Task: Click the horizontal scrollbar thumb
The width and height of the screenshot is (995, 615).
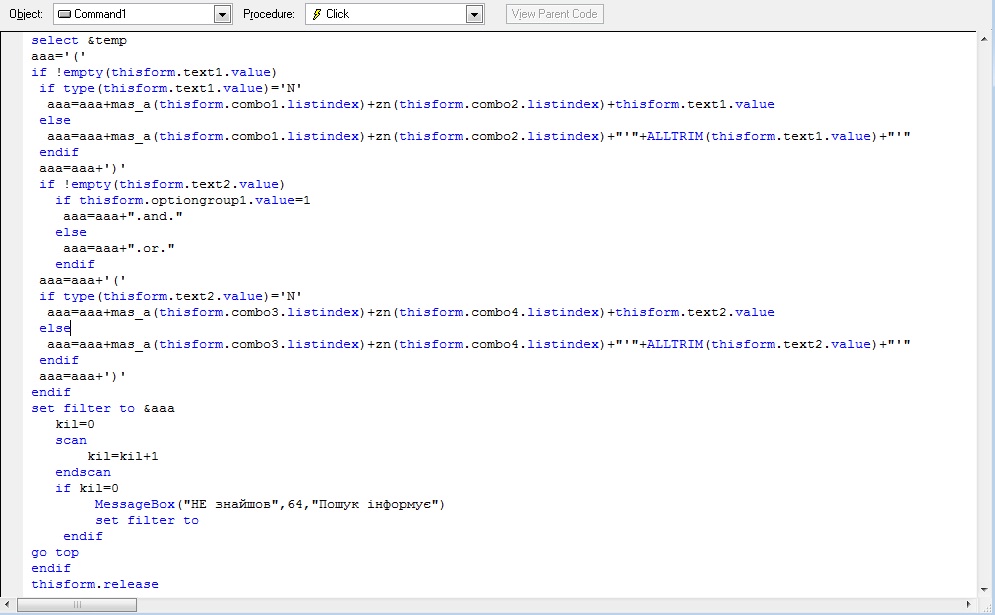Action: coord(77,605)
